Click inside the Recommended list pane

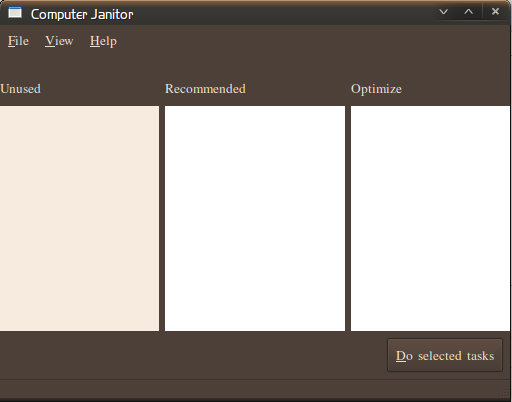255,218
